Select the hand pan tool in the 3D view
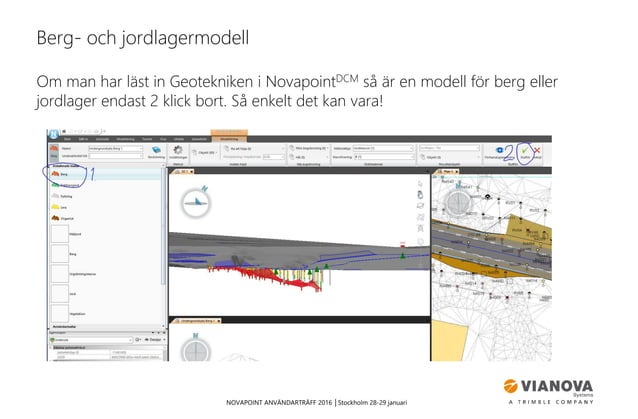 [420, 195]
